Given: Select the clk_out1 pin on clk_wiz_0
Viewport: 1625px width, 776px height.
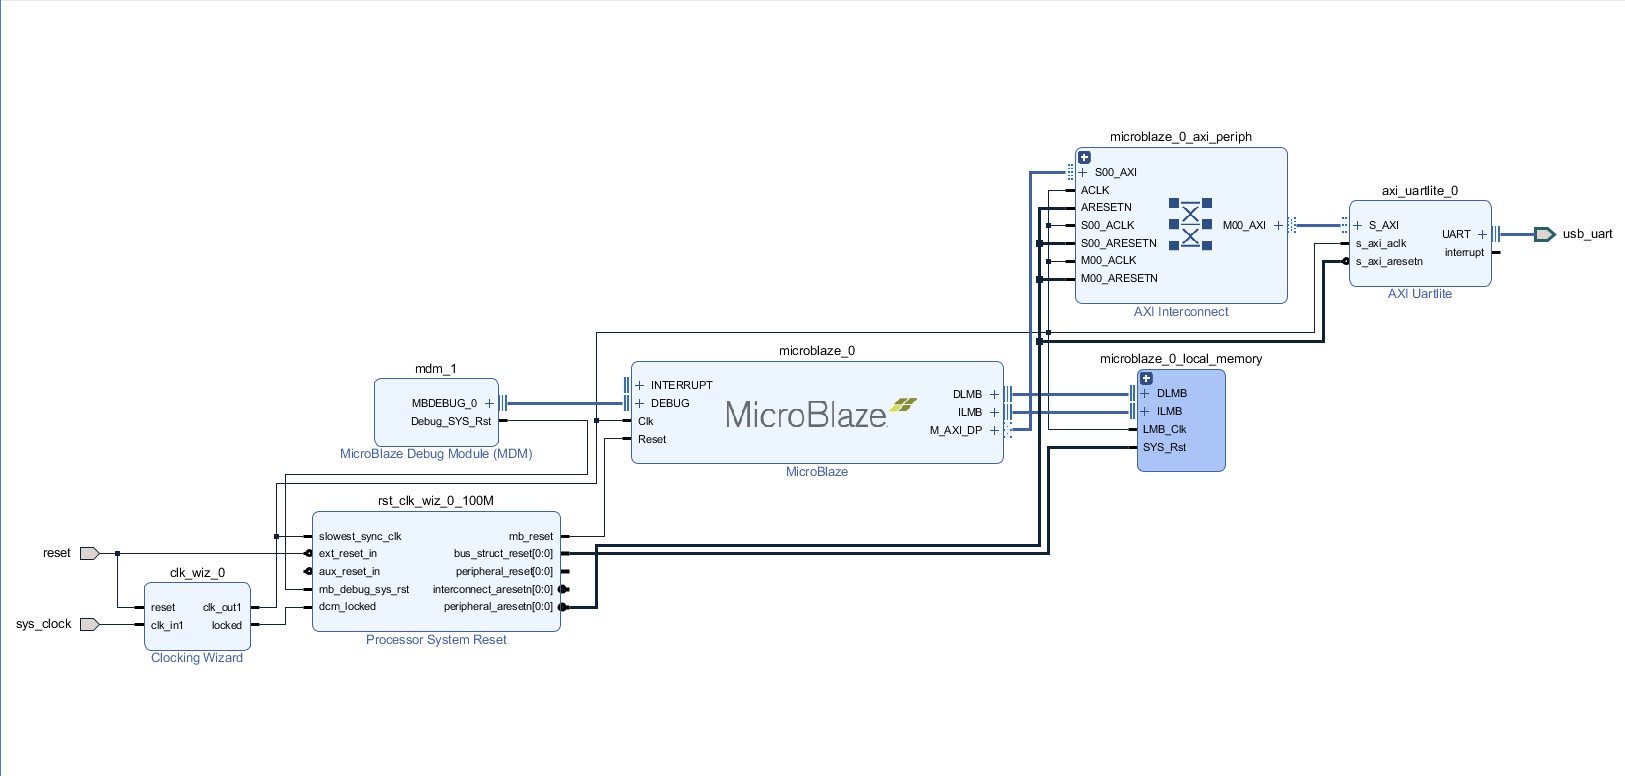Looking at the screenshot, I should tap(222, 607).
